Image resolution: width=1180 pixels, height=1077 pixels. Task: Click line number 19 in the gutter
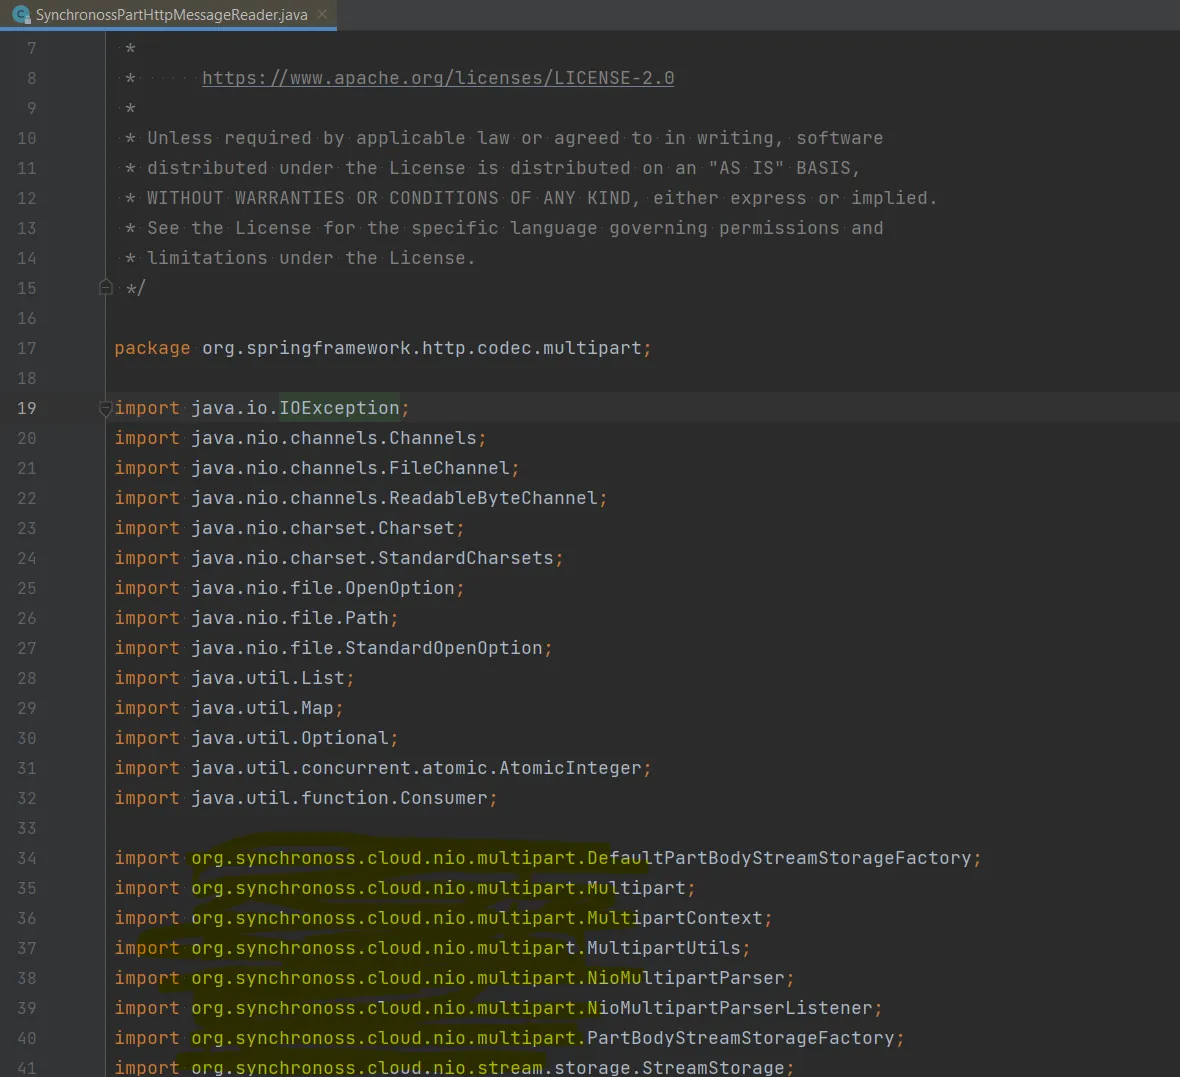(x=27, y=408)
